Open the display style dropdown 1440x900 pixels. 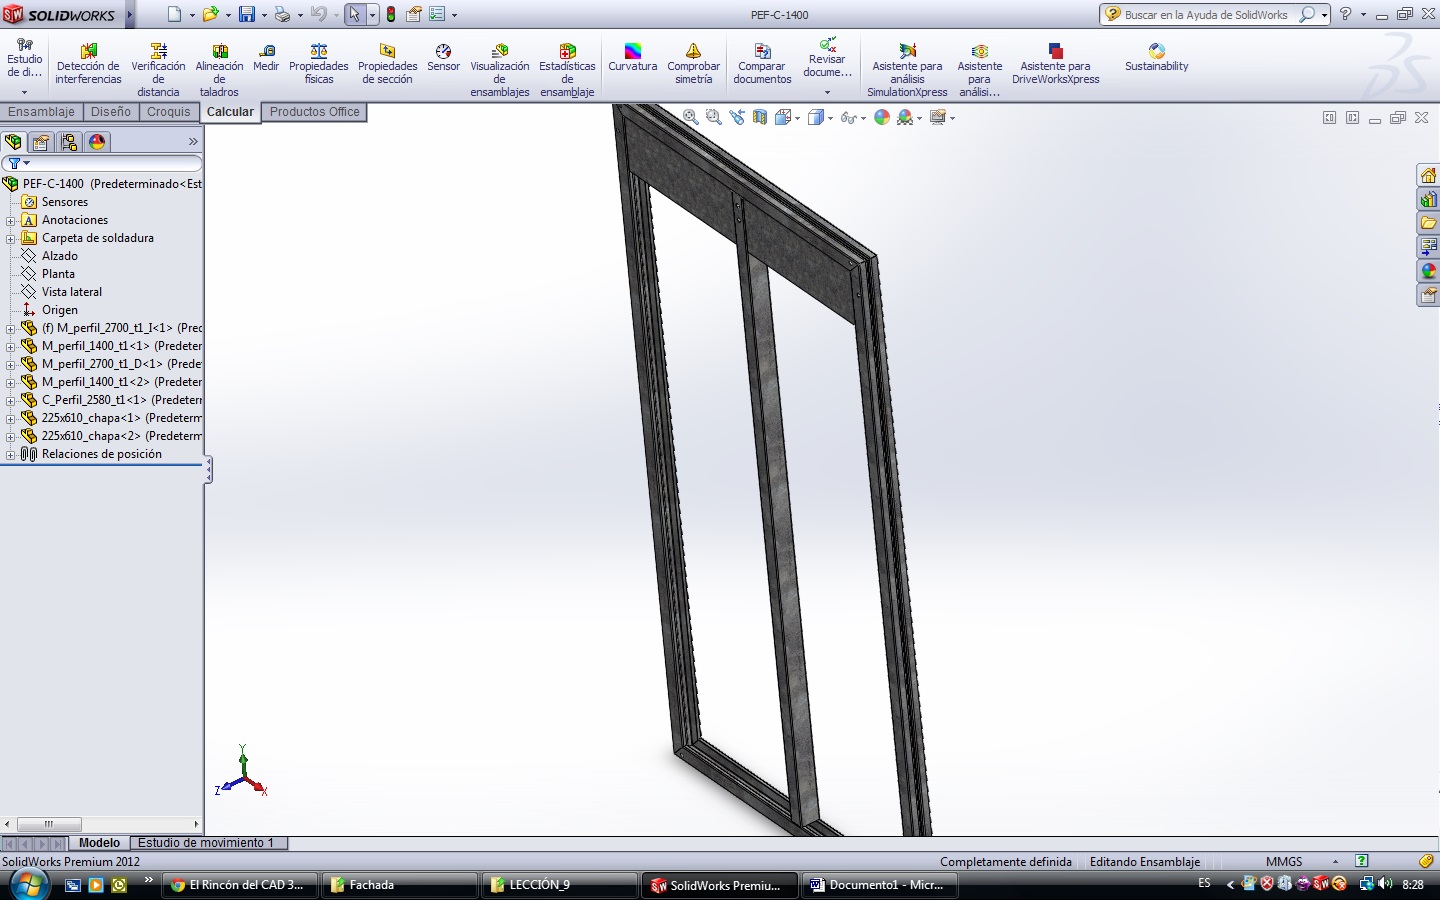pos(830,118)
